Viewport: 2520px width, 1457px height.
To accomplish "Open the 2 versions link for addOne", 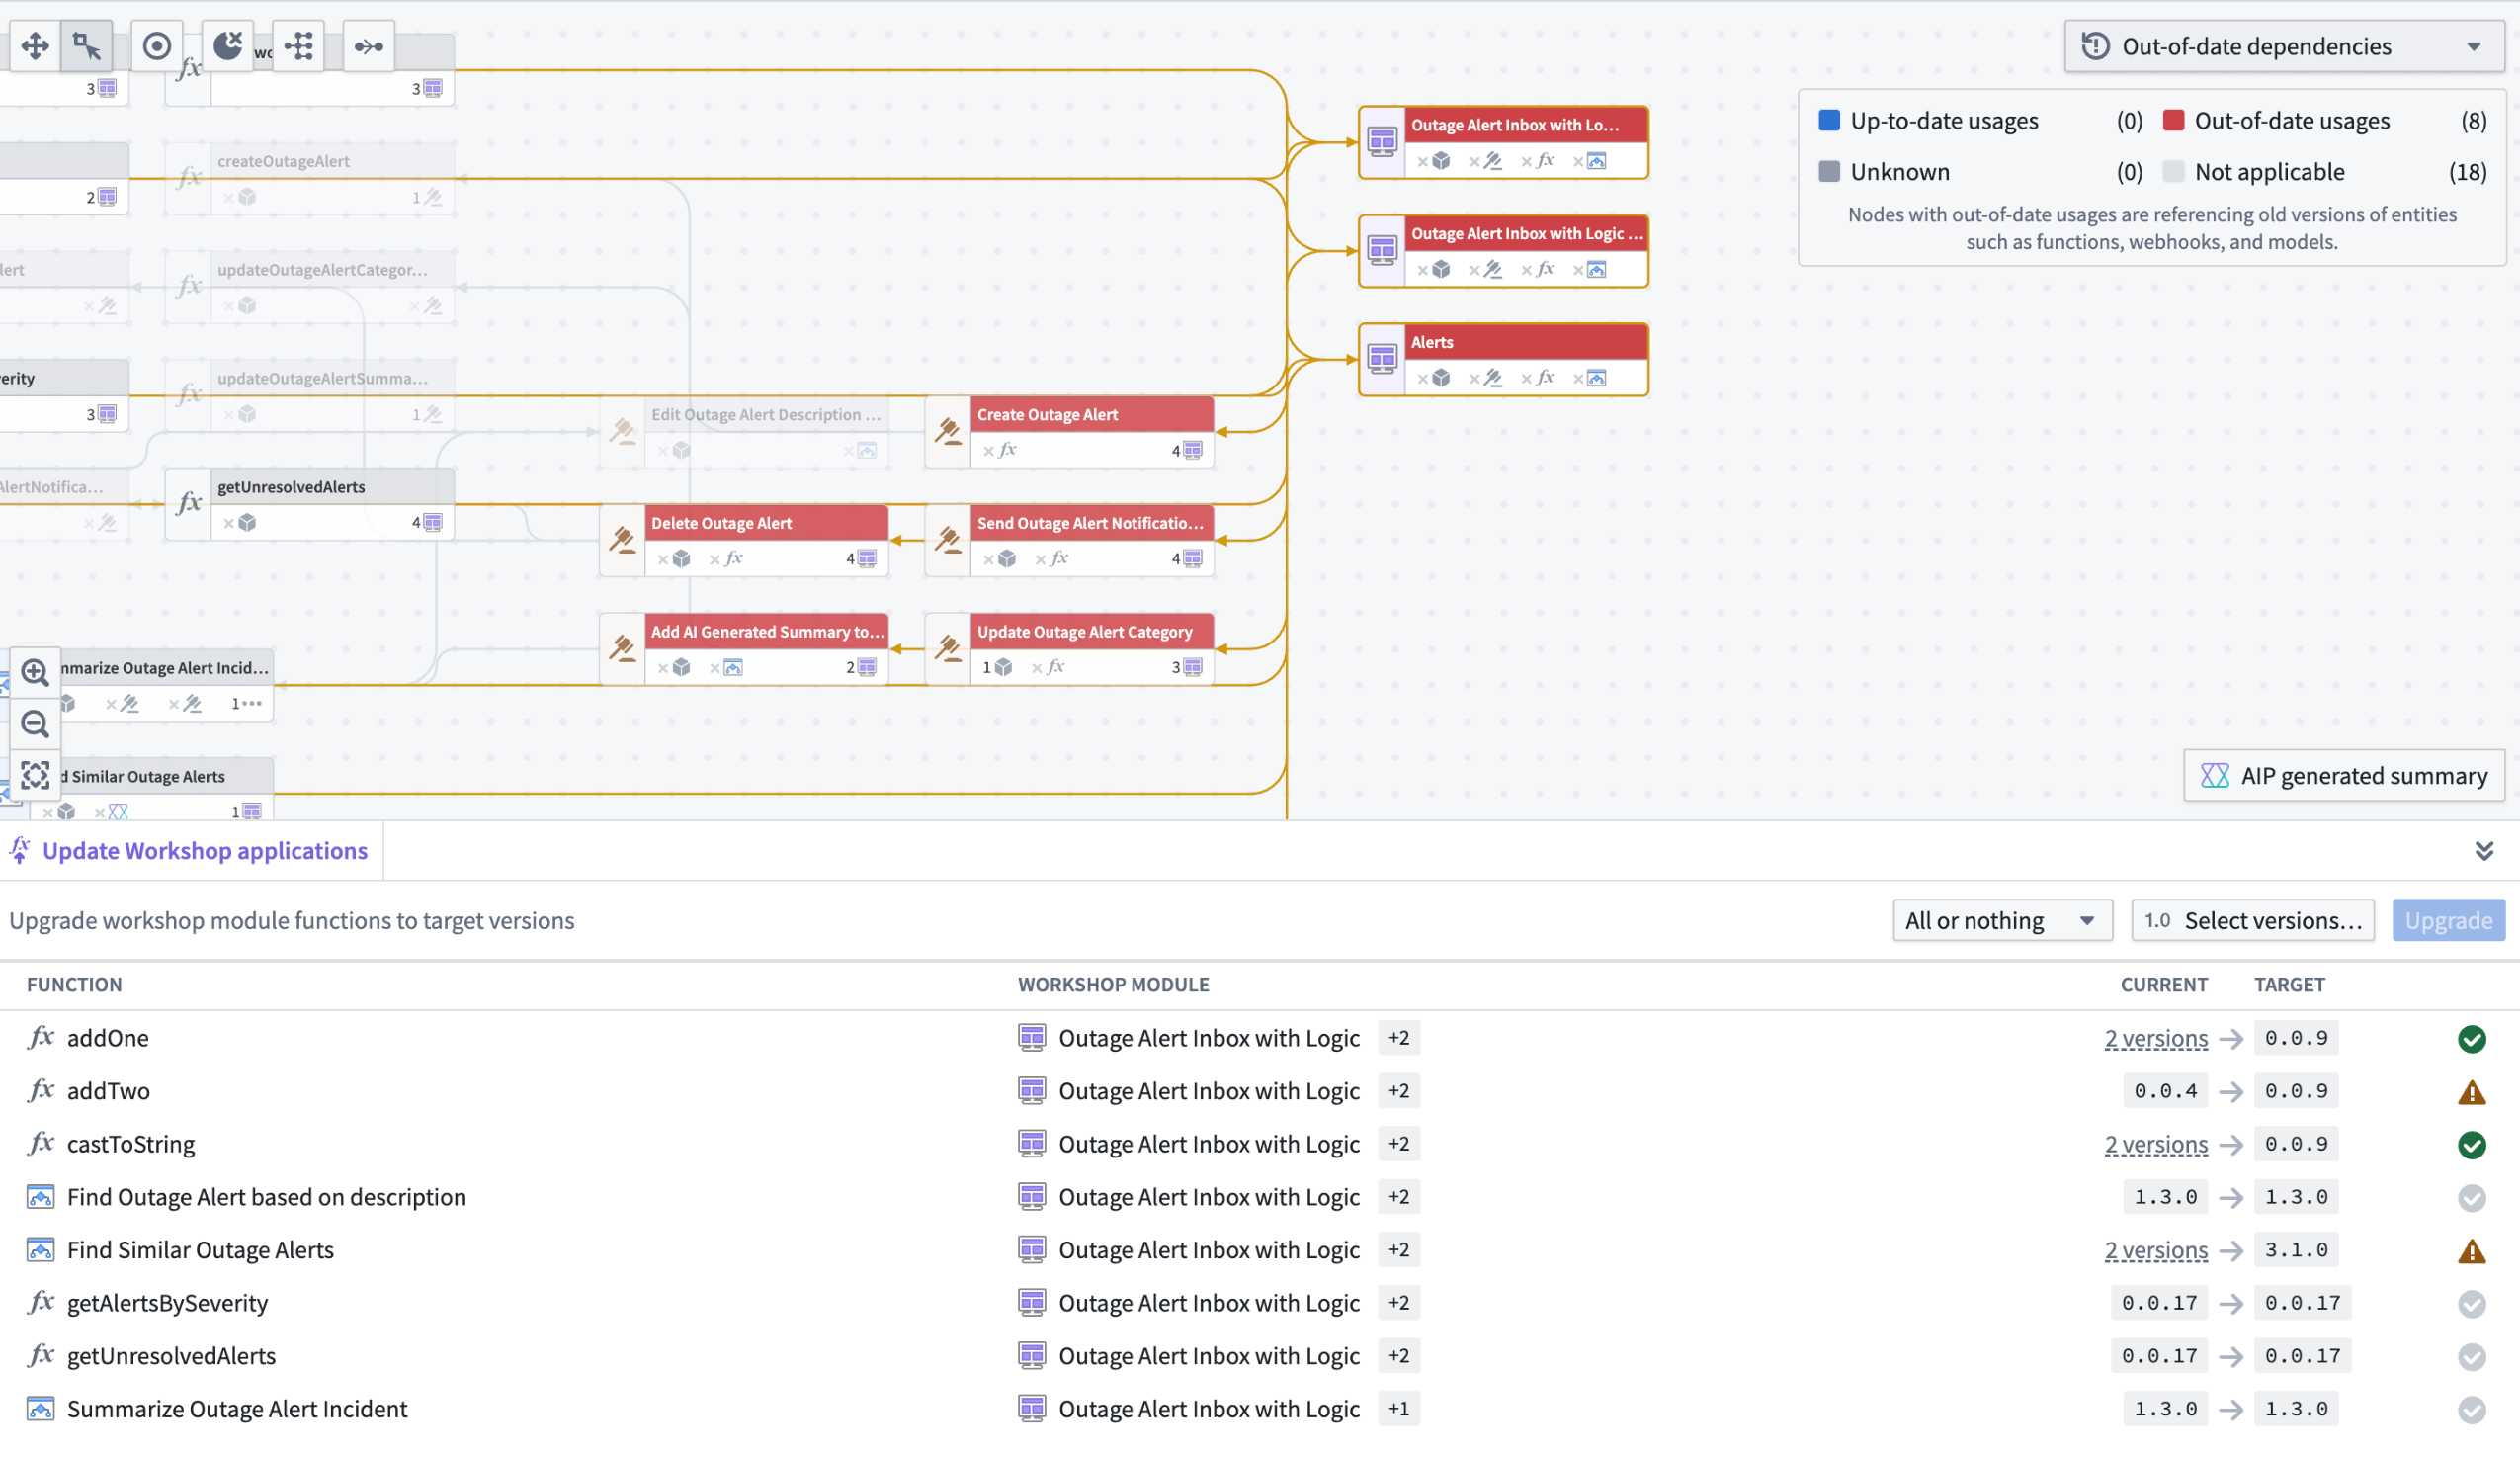I will click(2155, 1039).
